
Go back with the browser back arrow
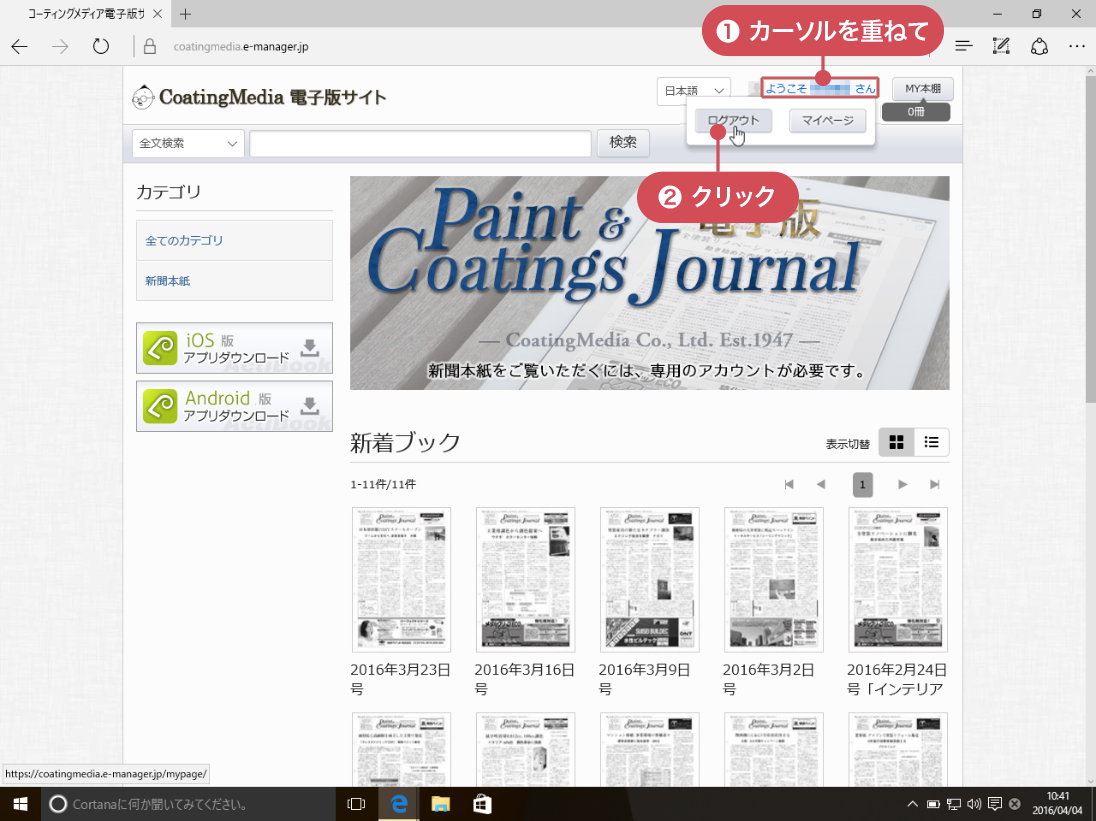pyautogui.click(x=20, y=46)
